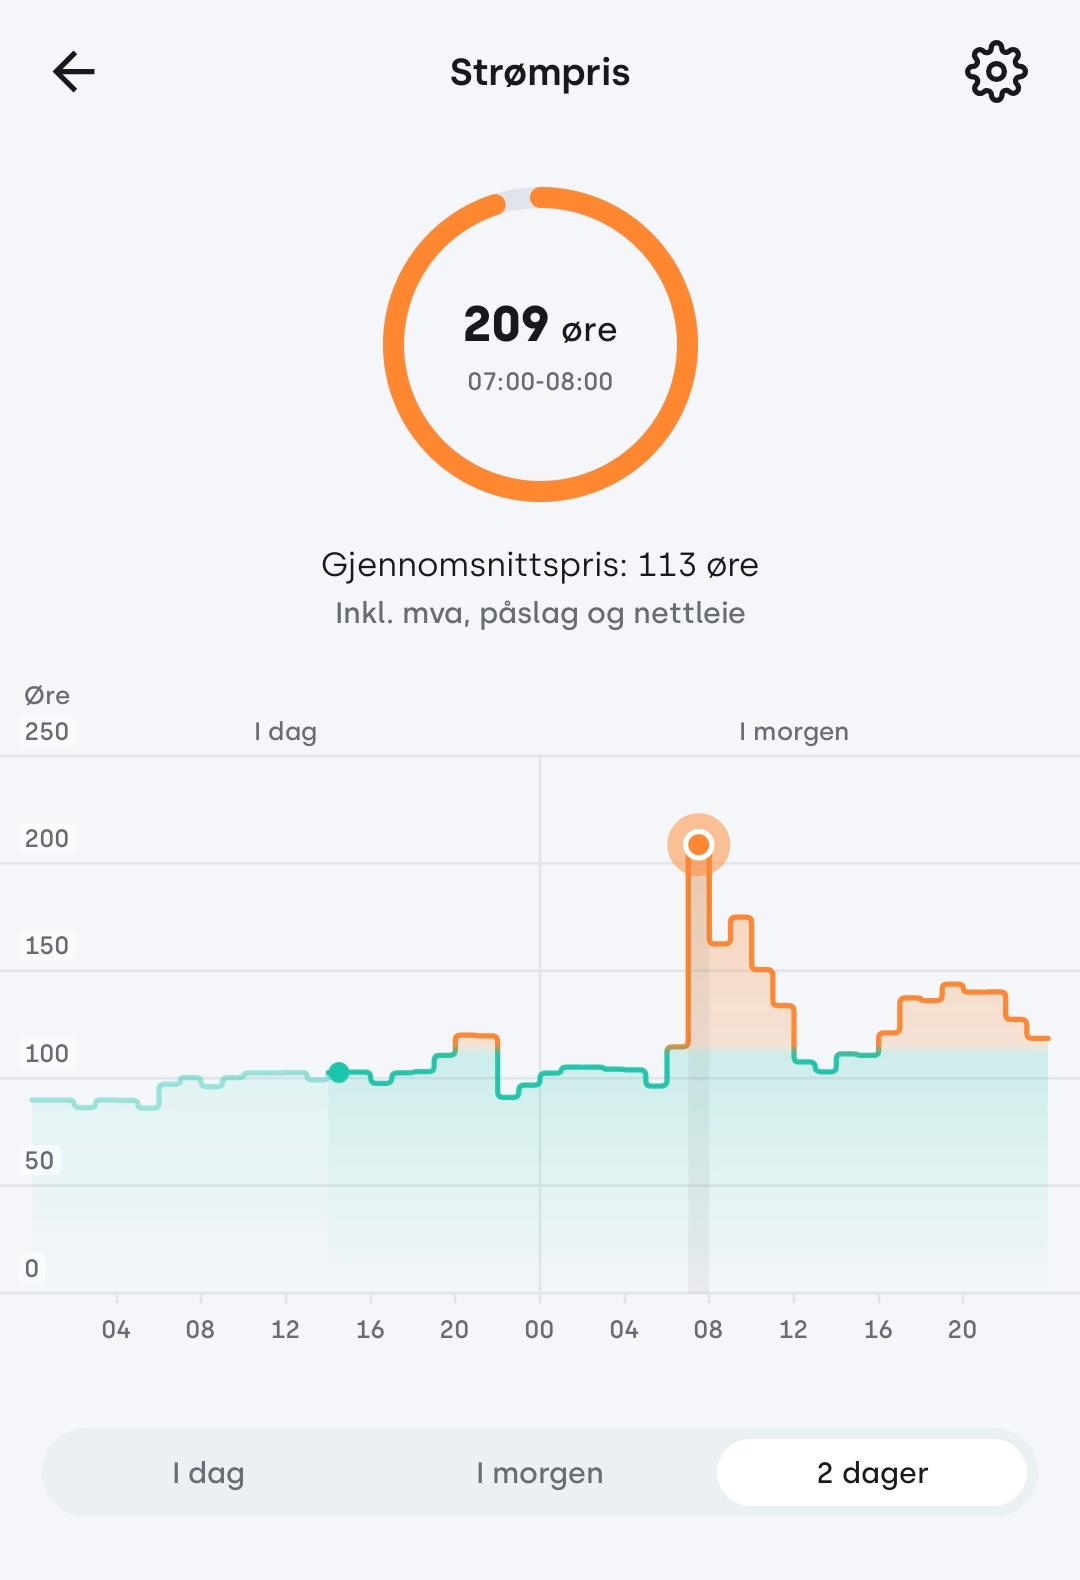1080x1580 pixels.
Task: Tap the 20 hour tick under tomorrow
Action: coord(962,1329)
